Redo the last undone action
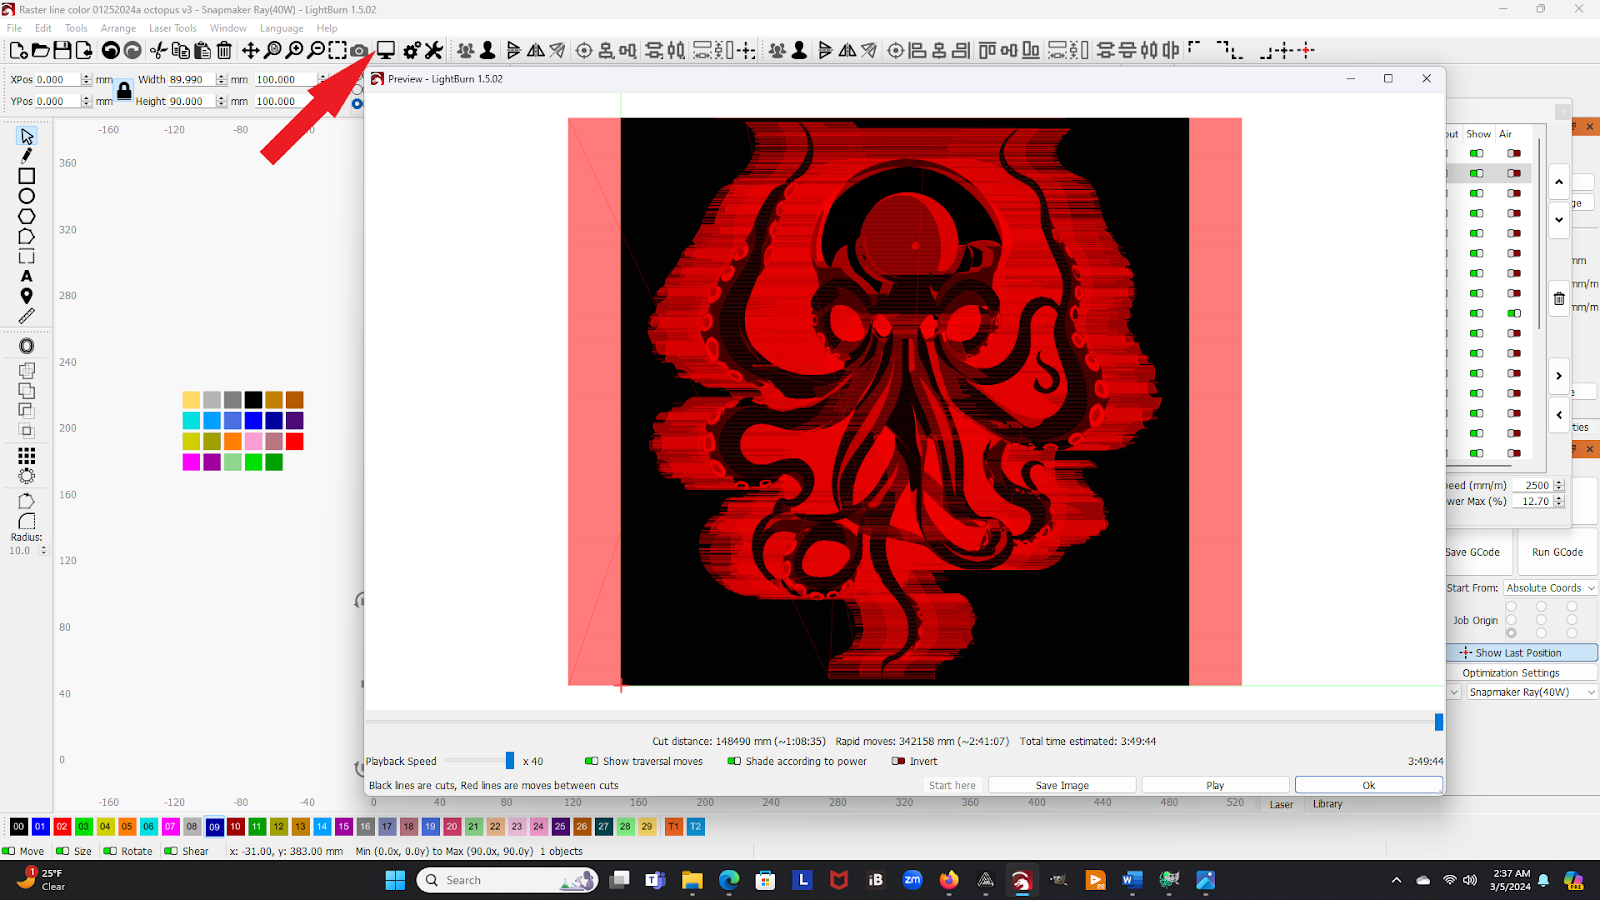This screenshot has height=900, width=1600. click(x=132, y=50)
